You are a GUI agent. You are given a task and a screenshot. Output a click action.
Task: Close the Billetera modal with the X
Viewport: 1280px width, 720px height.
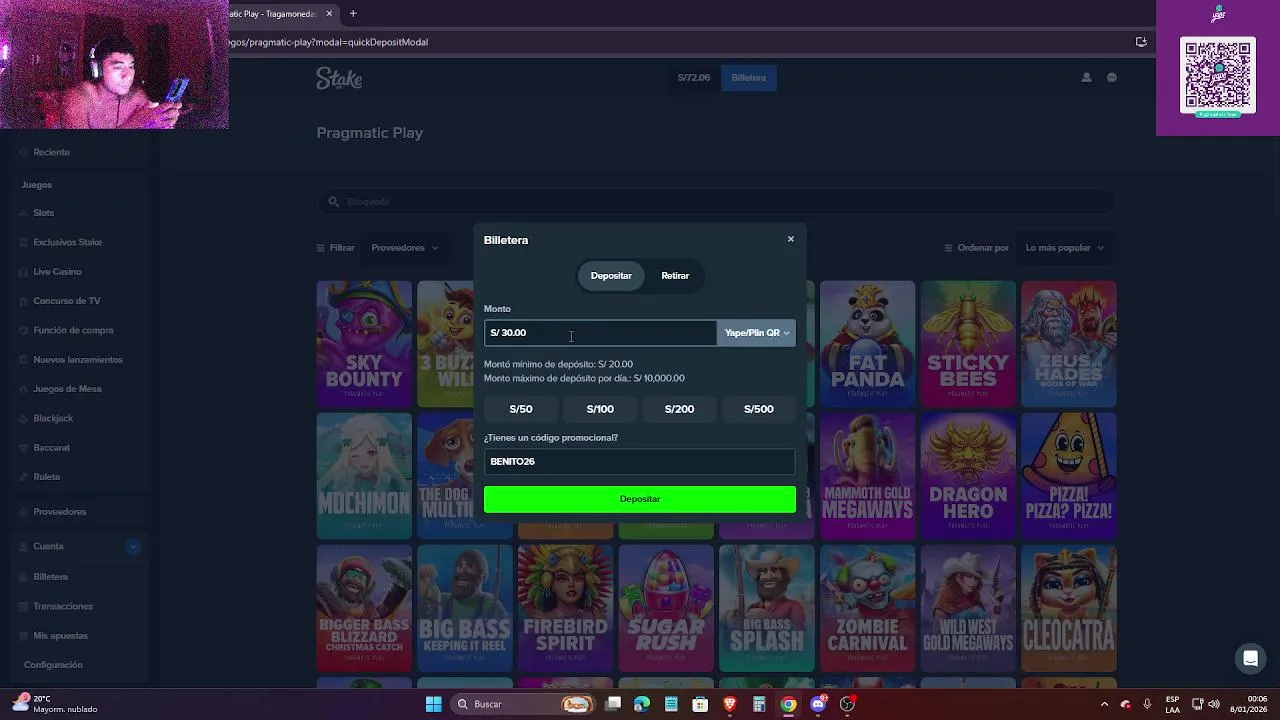point(790,239)
